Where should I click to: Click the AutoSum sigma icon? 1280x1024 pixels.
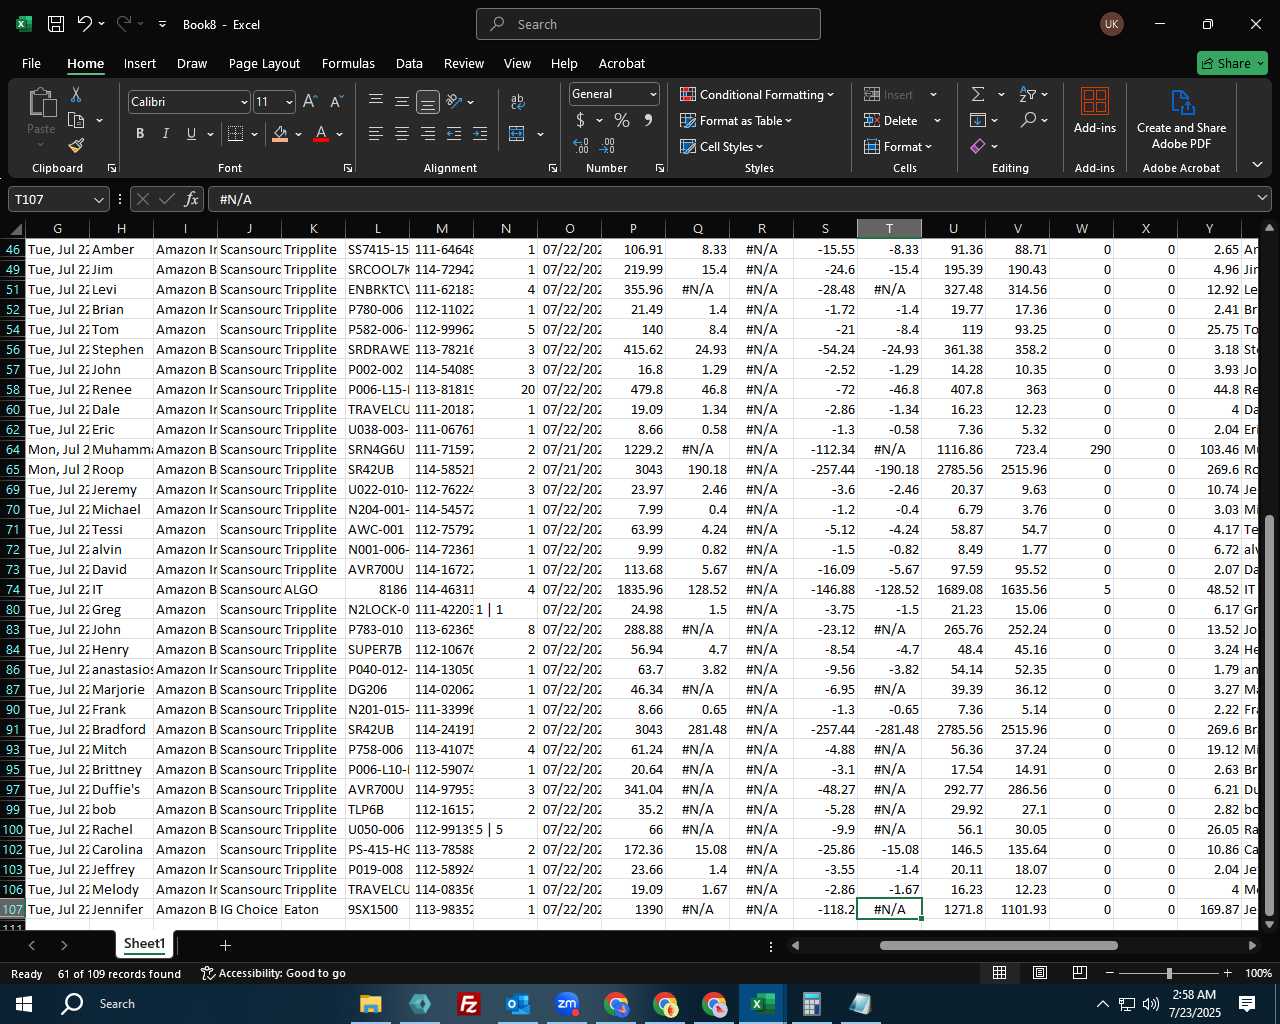click(x=978, y=94)
